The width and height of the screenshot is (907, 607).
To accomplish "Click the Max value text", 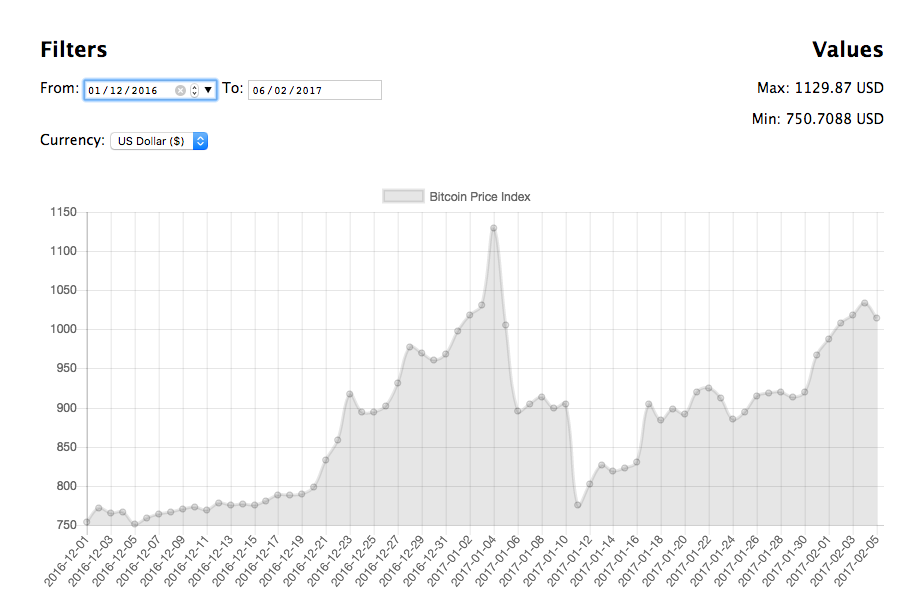I will [820, 88].
